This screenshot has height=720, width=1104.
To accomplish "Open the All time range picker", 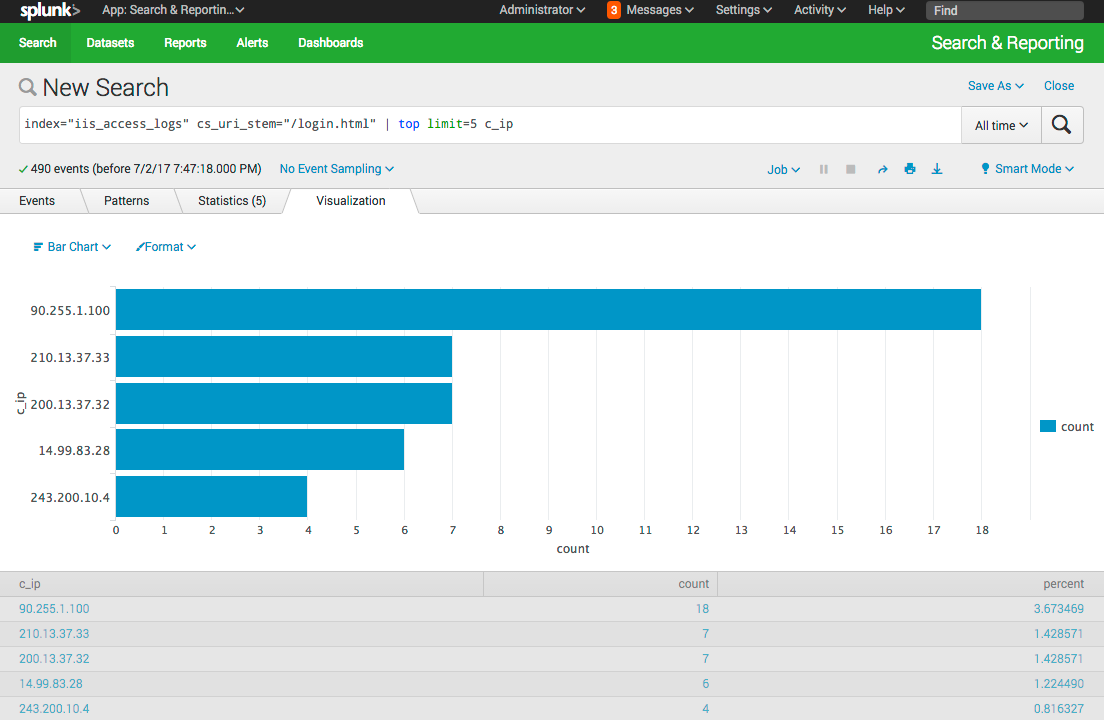I will (1000, 125).
